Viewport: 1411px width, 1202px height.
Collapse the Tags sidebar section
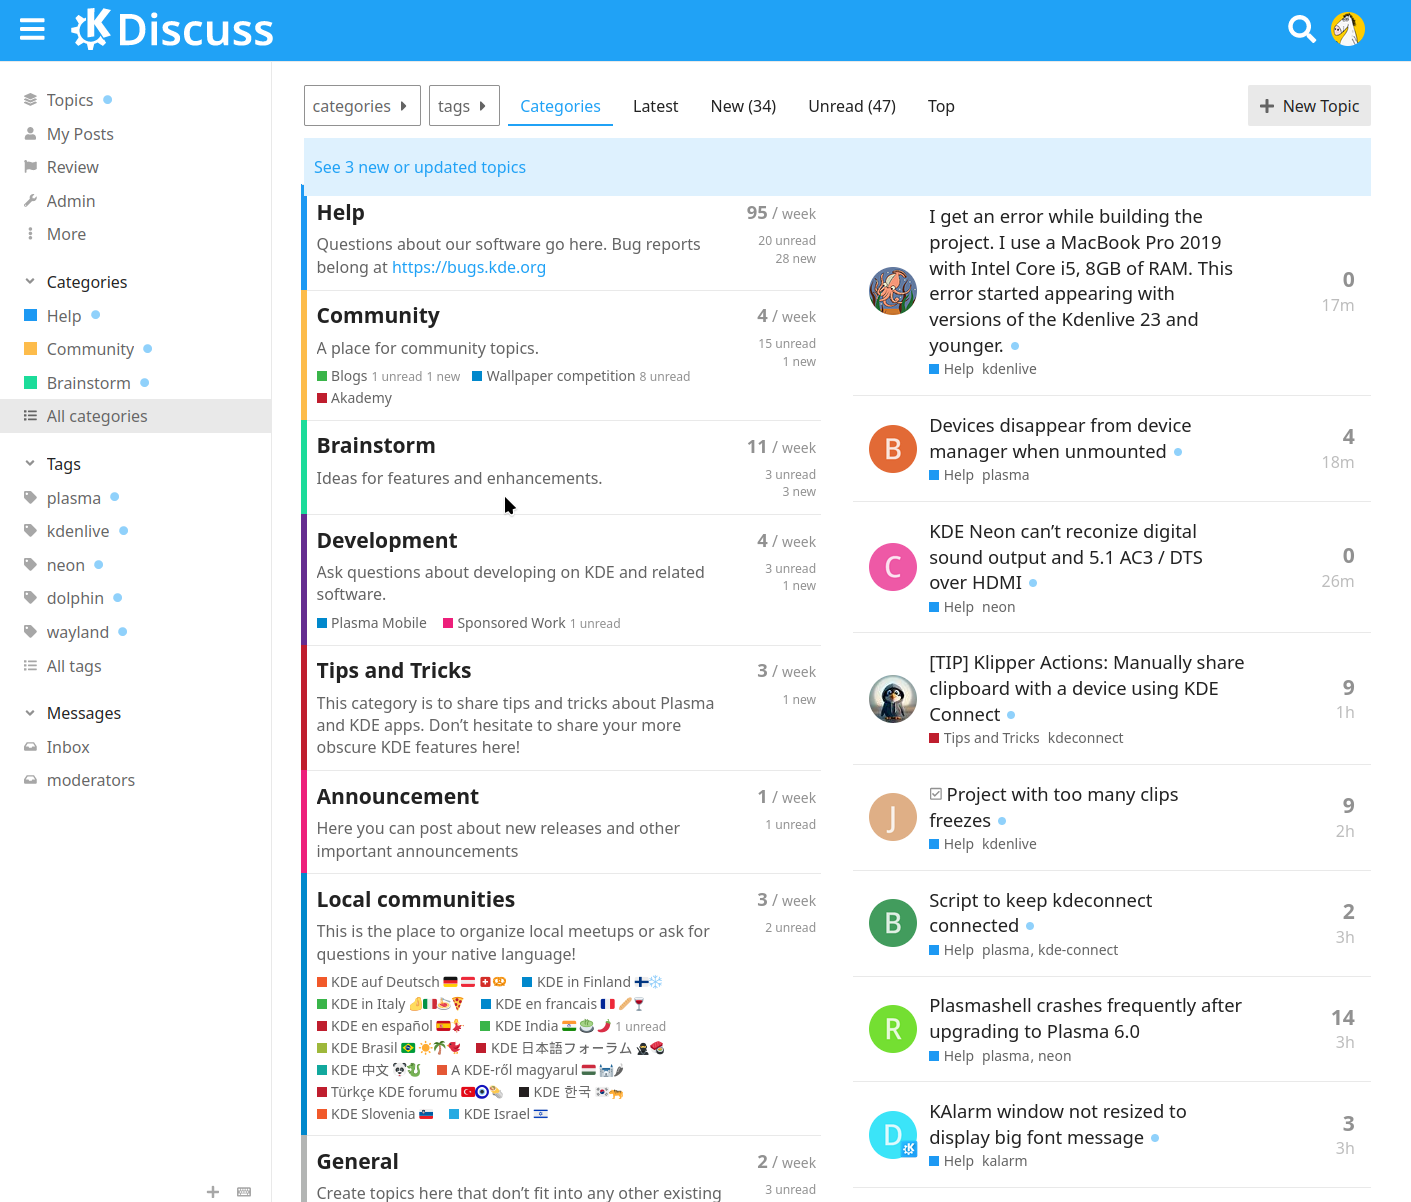[x=30, y=464]
